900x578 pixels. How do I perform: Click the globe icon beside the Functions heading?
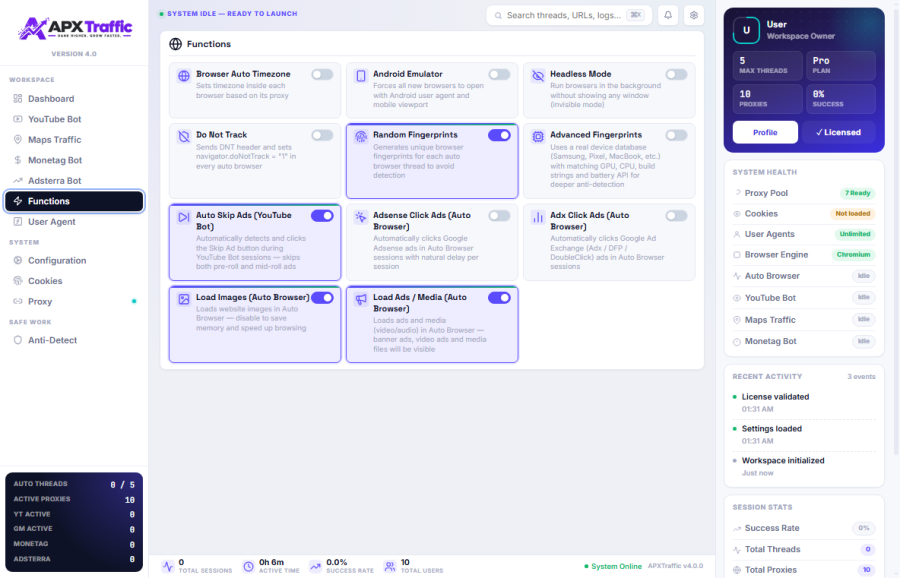click(176, 44)
